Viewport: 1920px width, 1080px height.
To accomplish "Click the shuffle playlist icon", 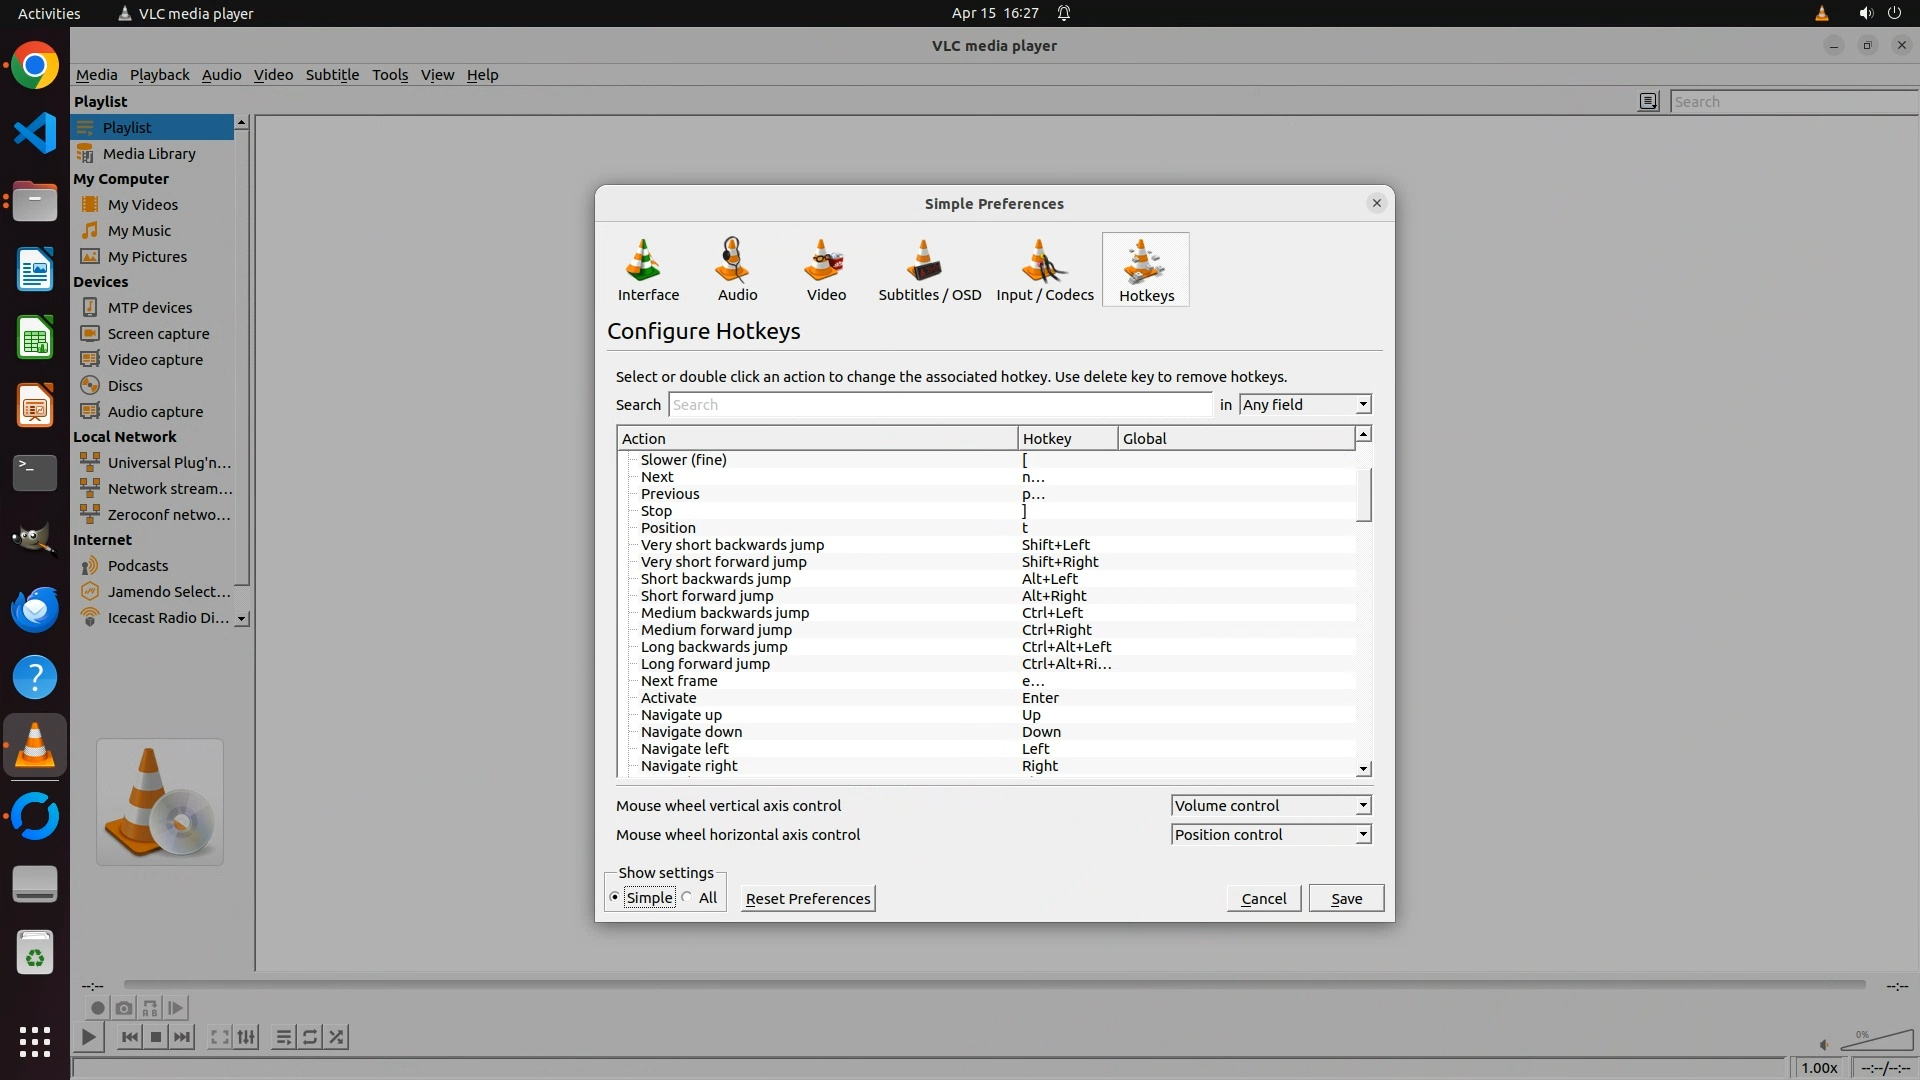I will (x=337, y=1037).
